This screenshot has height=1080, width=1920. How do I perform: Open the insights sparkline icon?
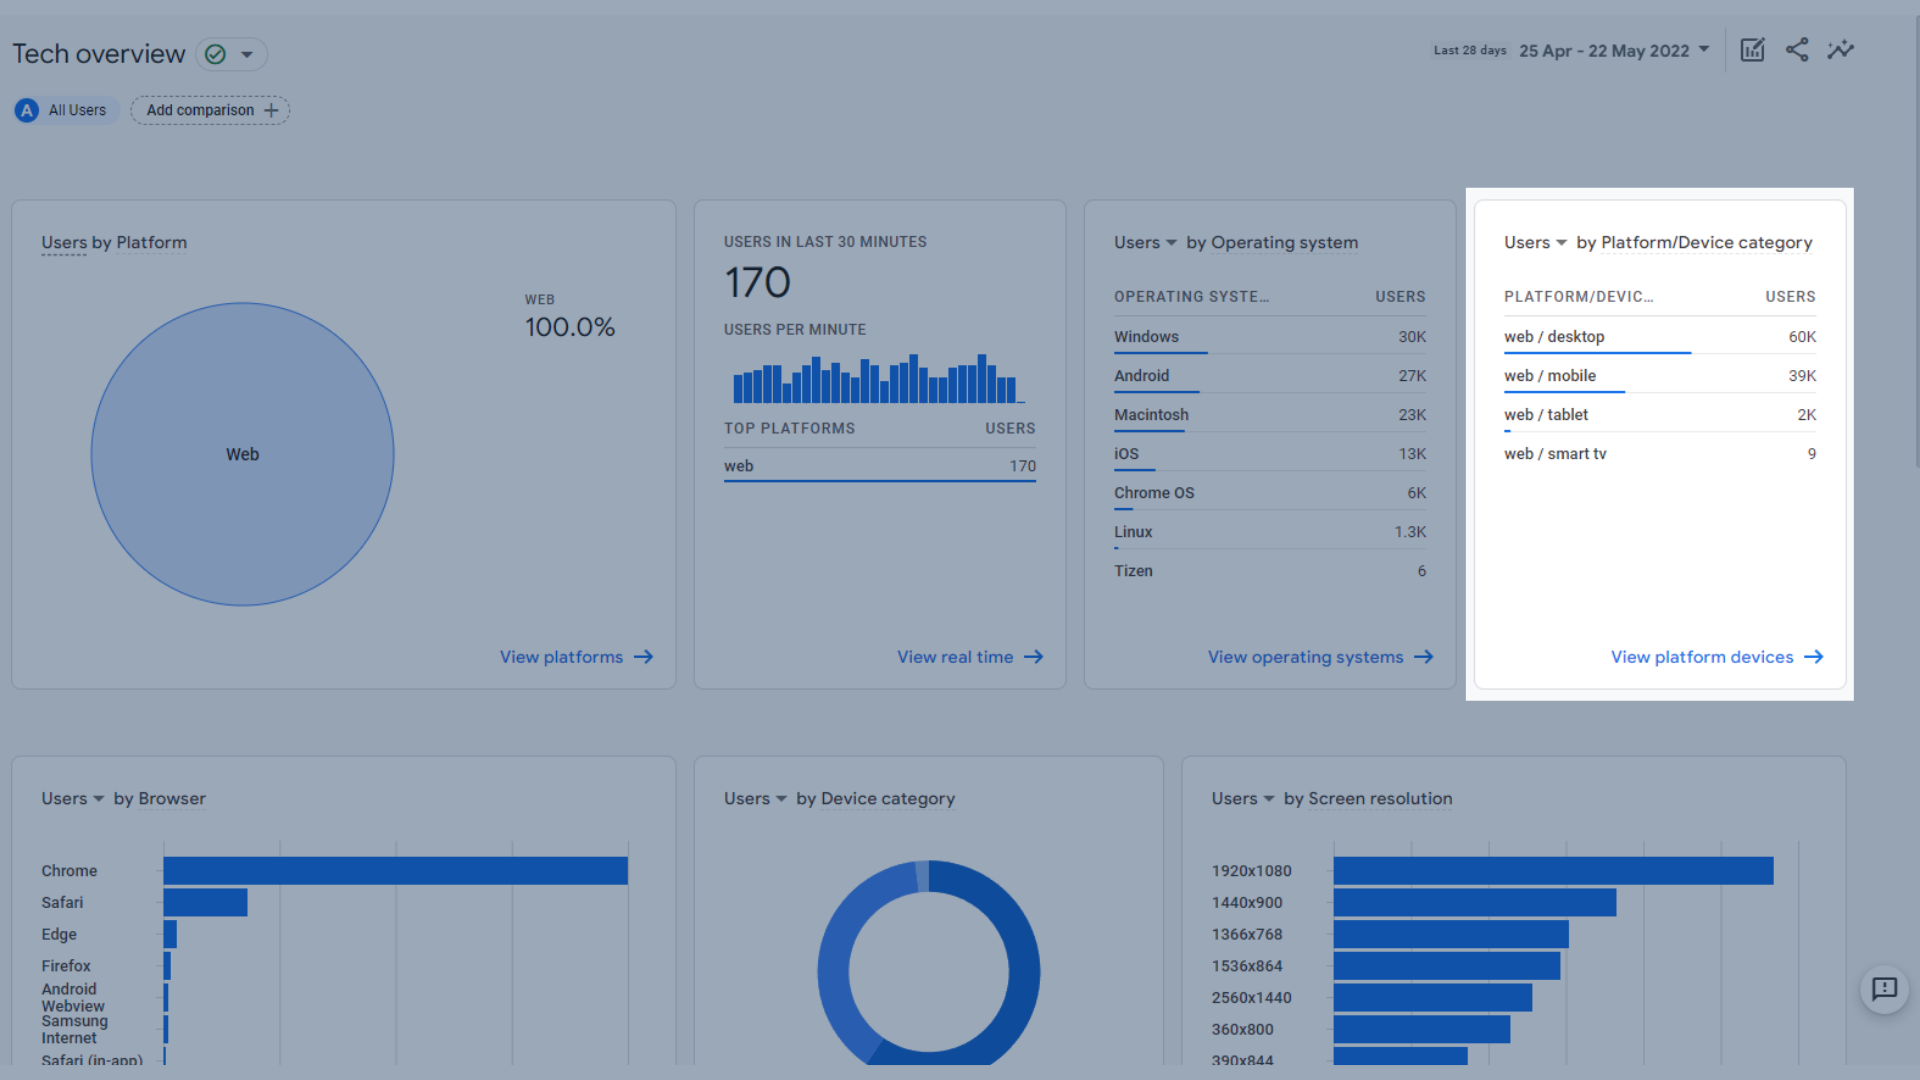(x=1841, y=50)
